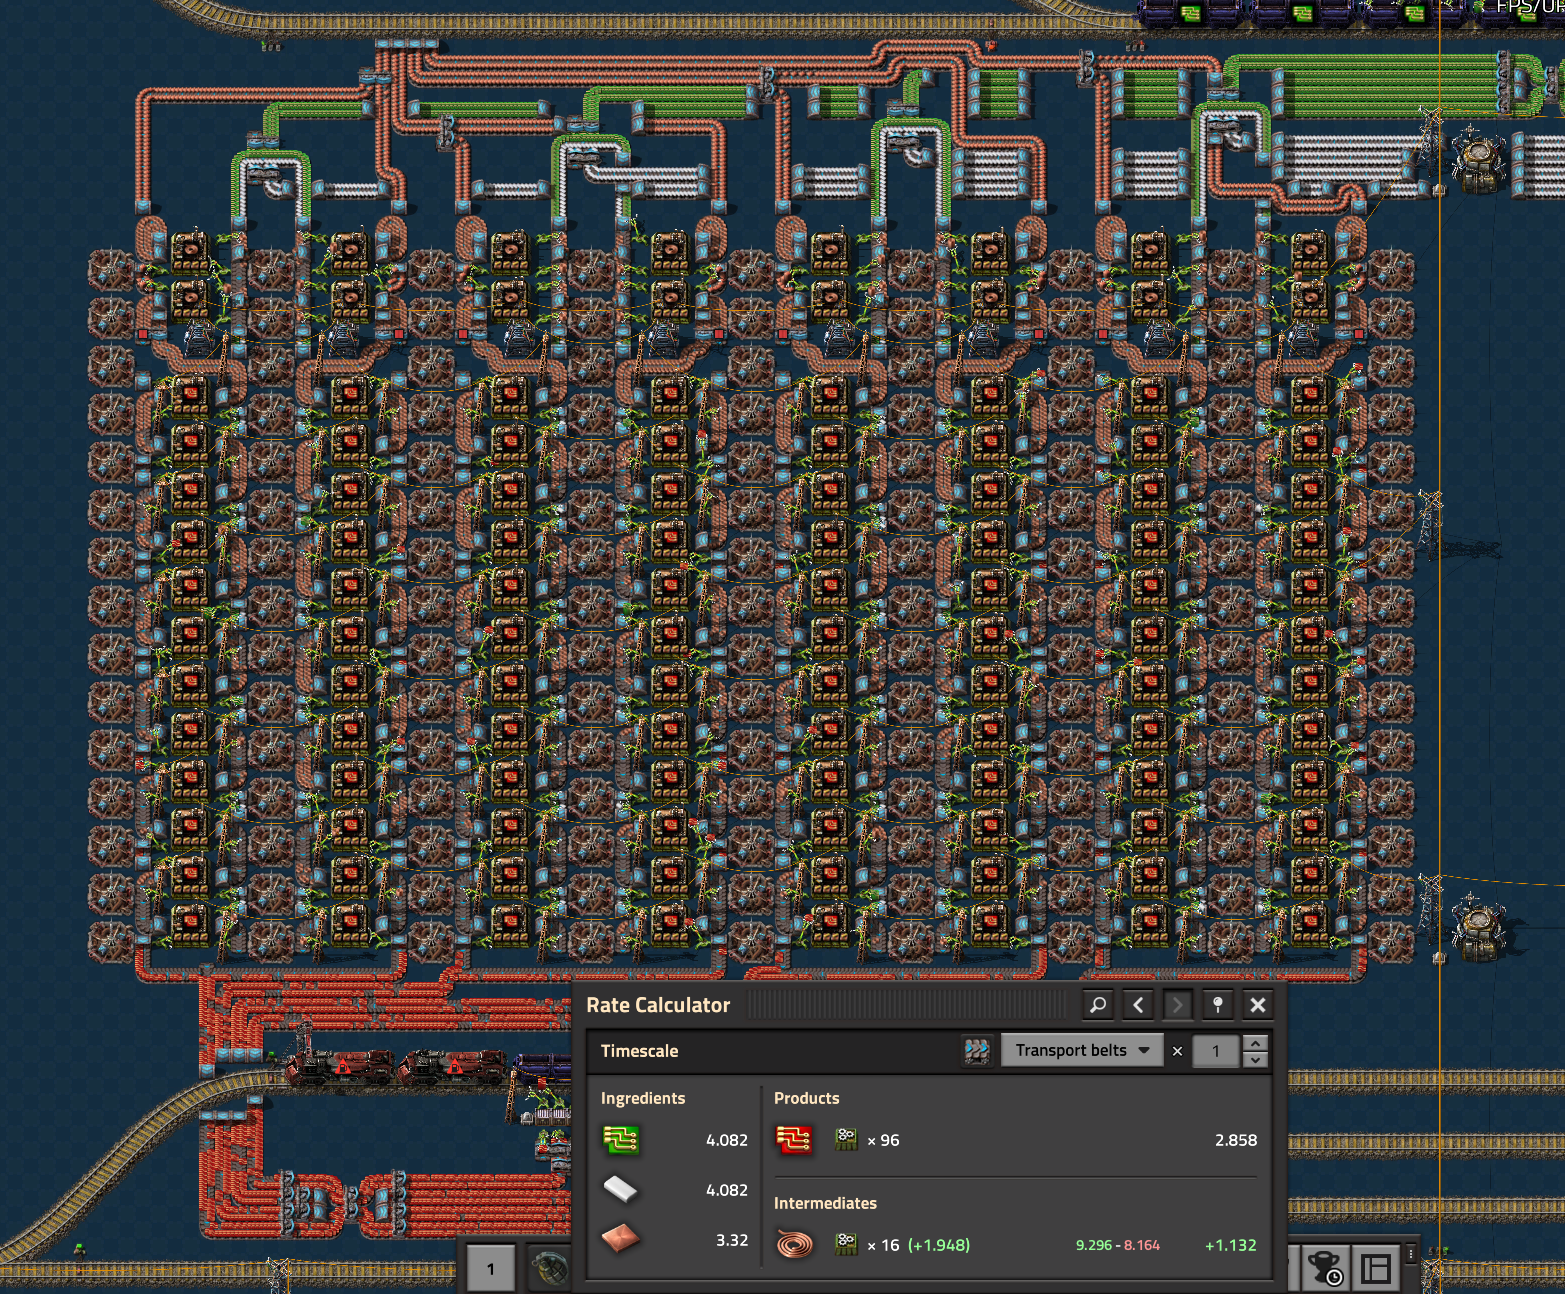Go back to the previous rate calculation
This screenshot has height=1294, width=1565.
click(1138, 1005)
